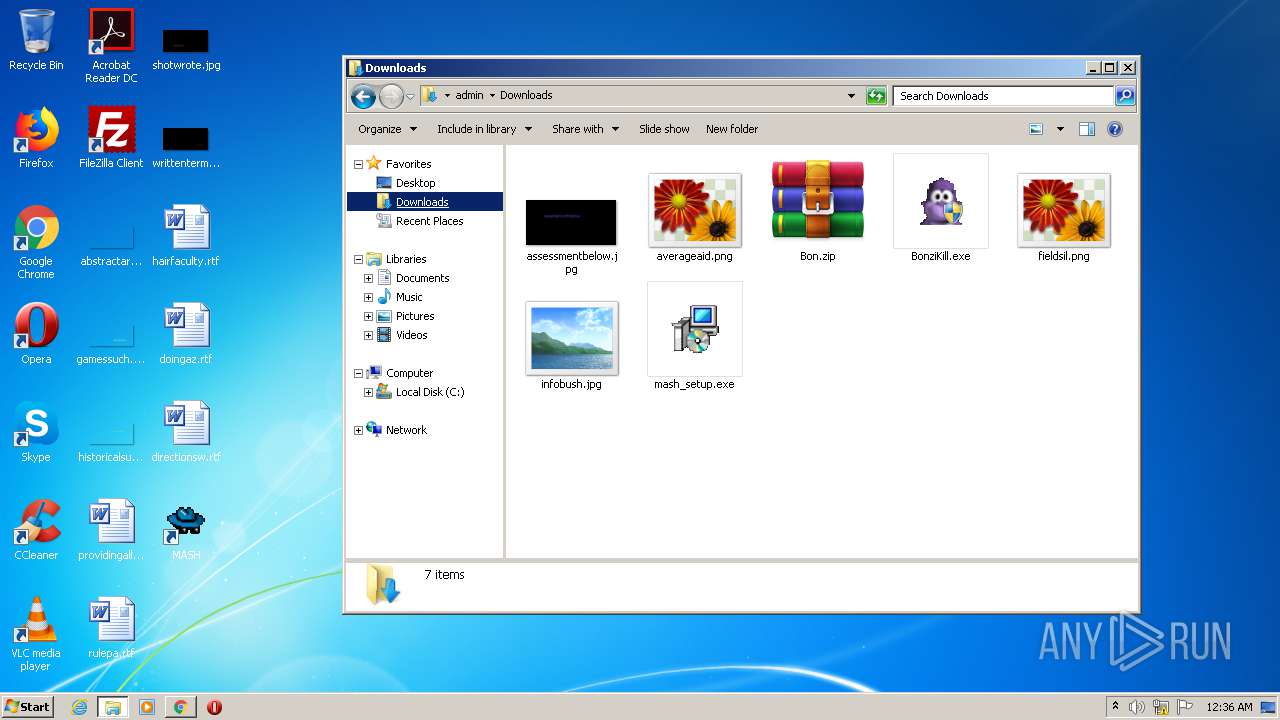The width and height of the screenshot is (1280, 720).
Task: Open recent pages dropdown arrow
Action: (x=410, y=97)
